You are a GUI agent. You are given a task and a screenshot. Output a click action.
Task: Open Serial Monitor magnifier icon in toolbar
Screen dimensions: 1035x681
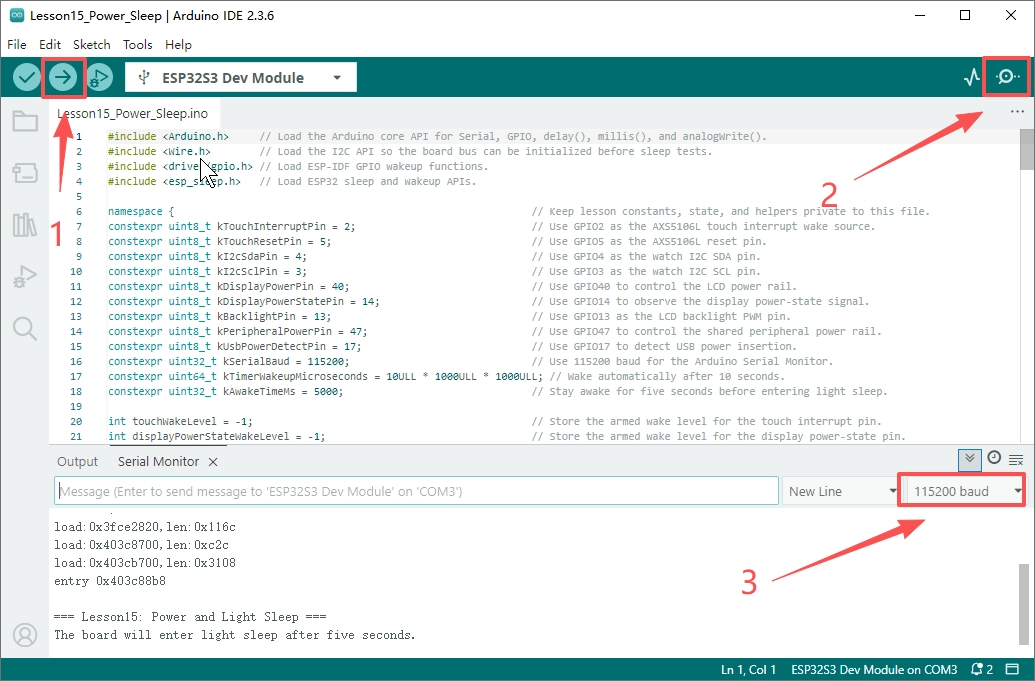point(1007,77)
